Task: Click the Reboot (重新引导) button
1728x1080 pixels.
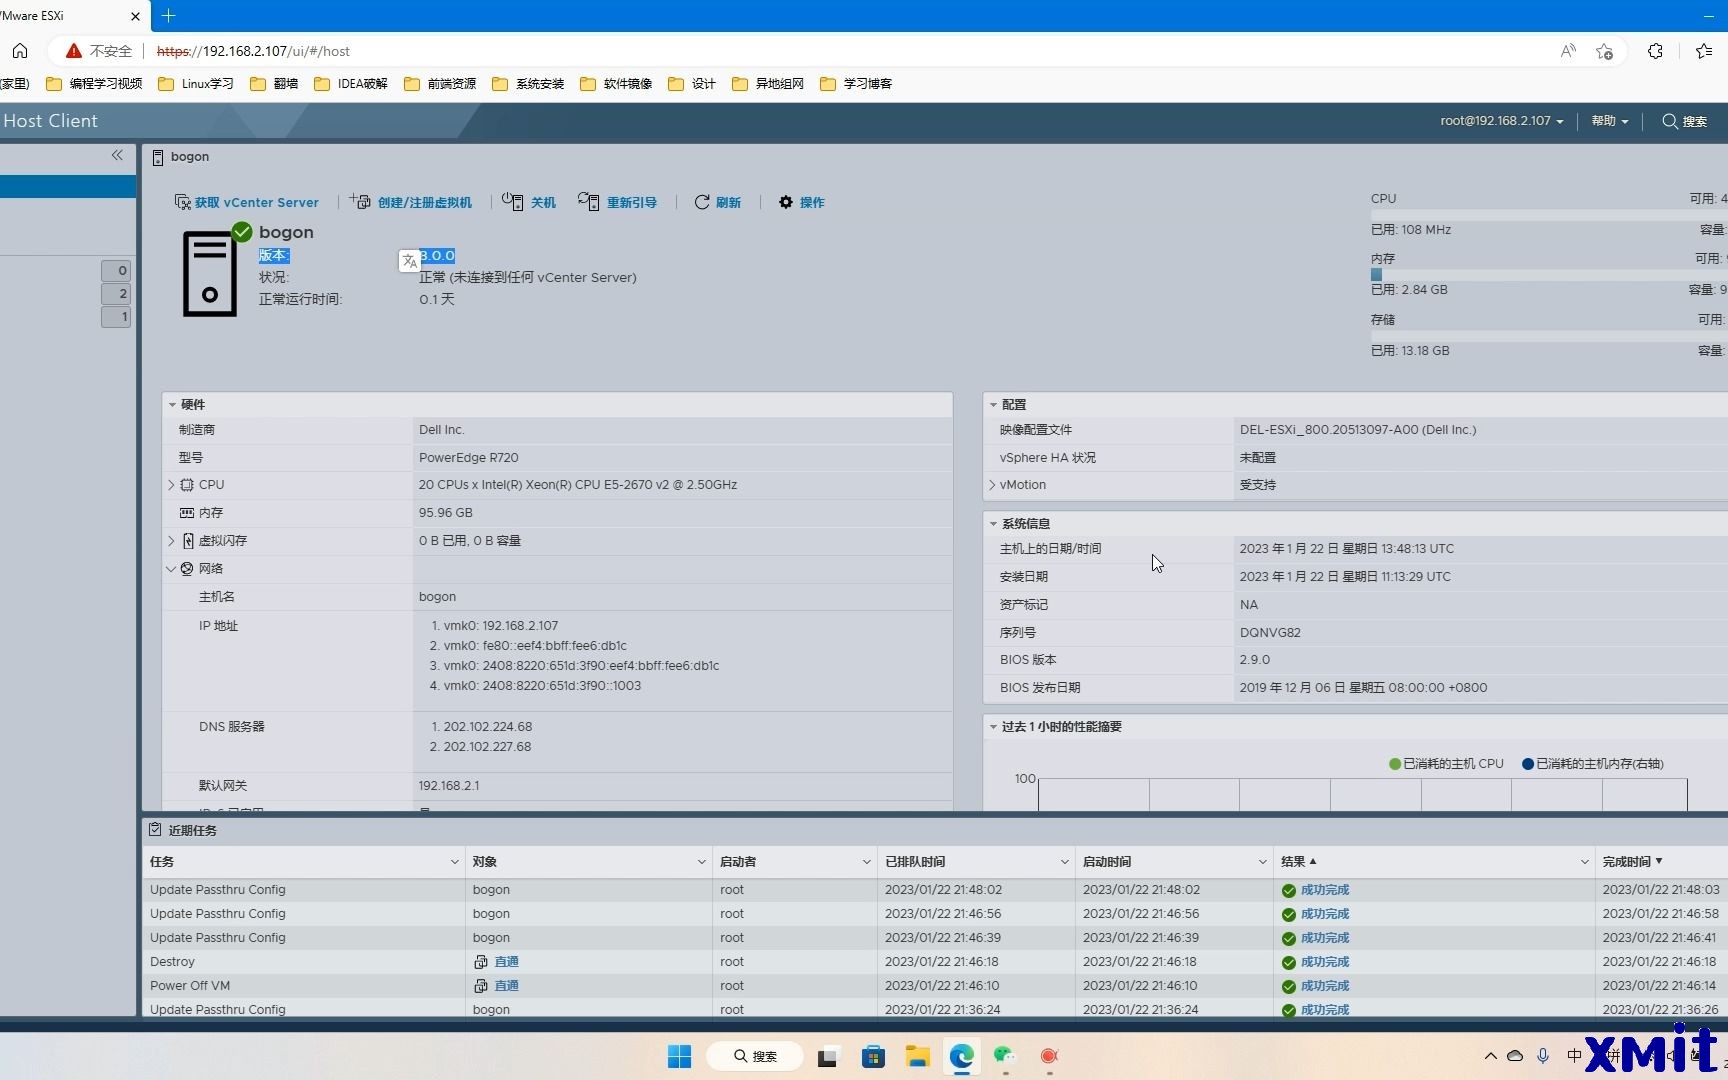Action: [618, 202]
